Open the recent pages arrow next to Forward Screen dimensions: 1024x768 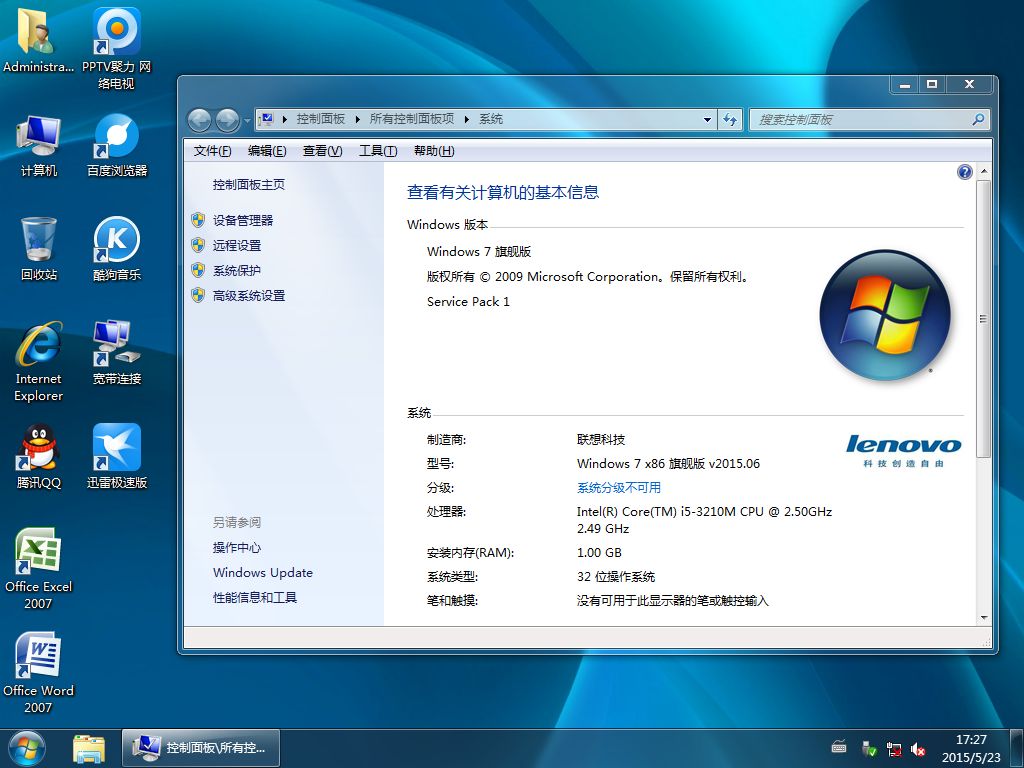[247, 120]
